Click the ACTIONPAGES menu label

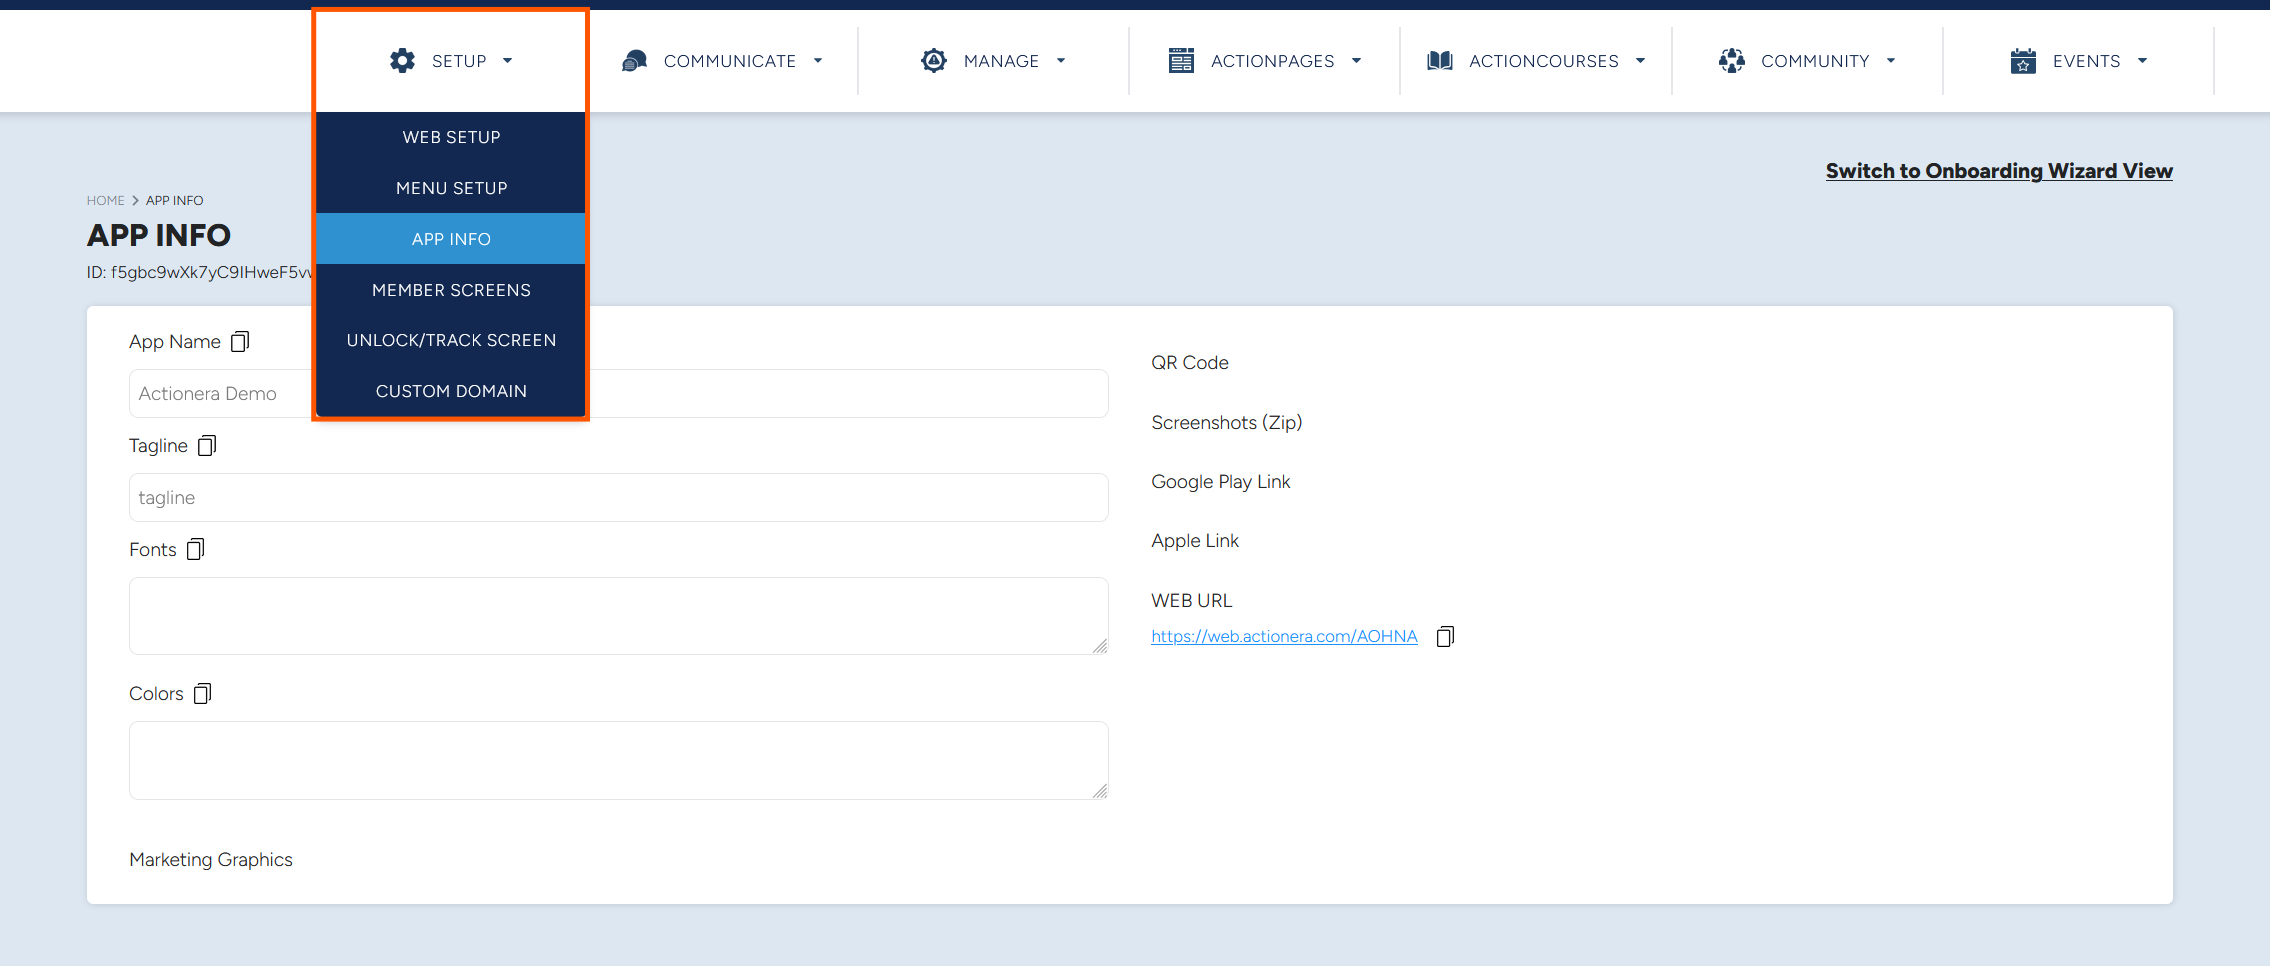tap(1272, 61)
